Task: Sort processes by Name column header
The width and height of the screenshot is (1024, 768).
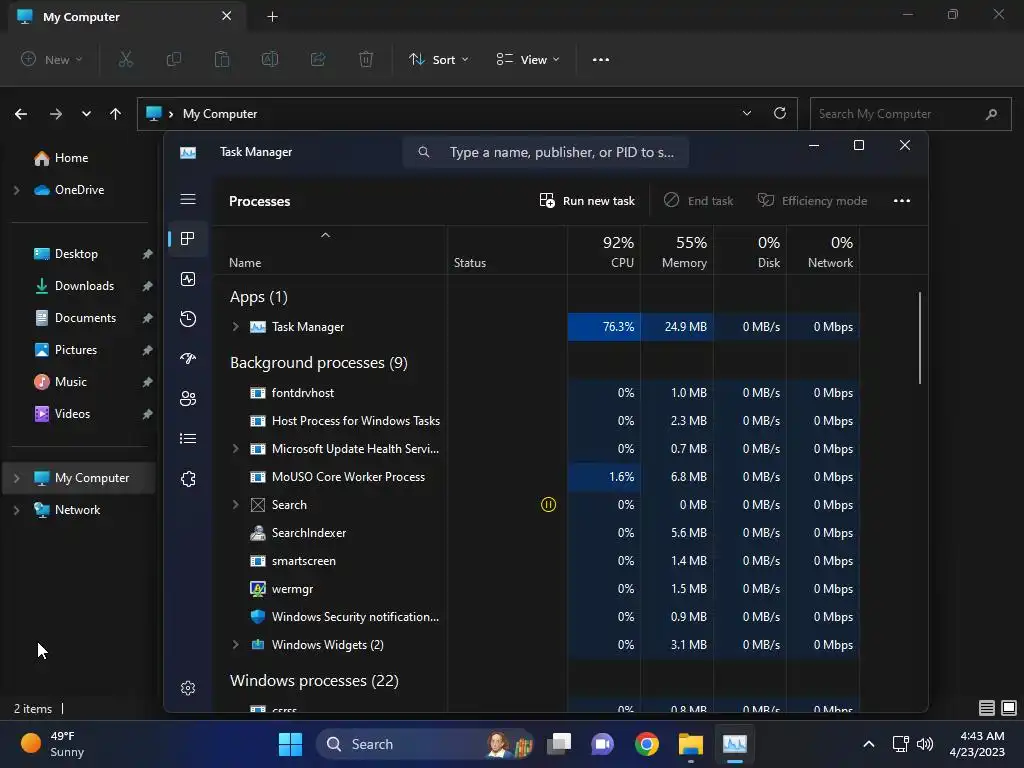Action: coord(330,251)
